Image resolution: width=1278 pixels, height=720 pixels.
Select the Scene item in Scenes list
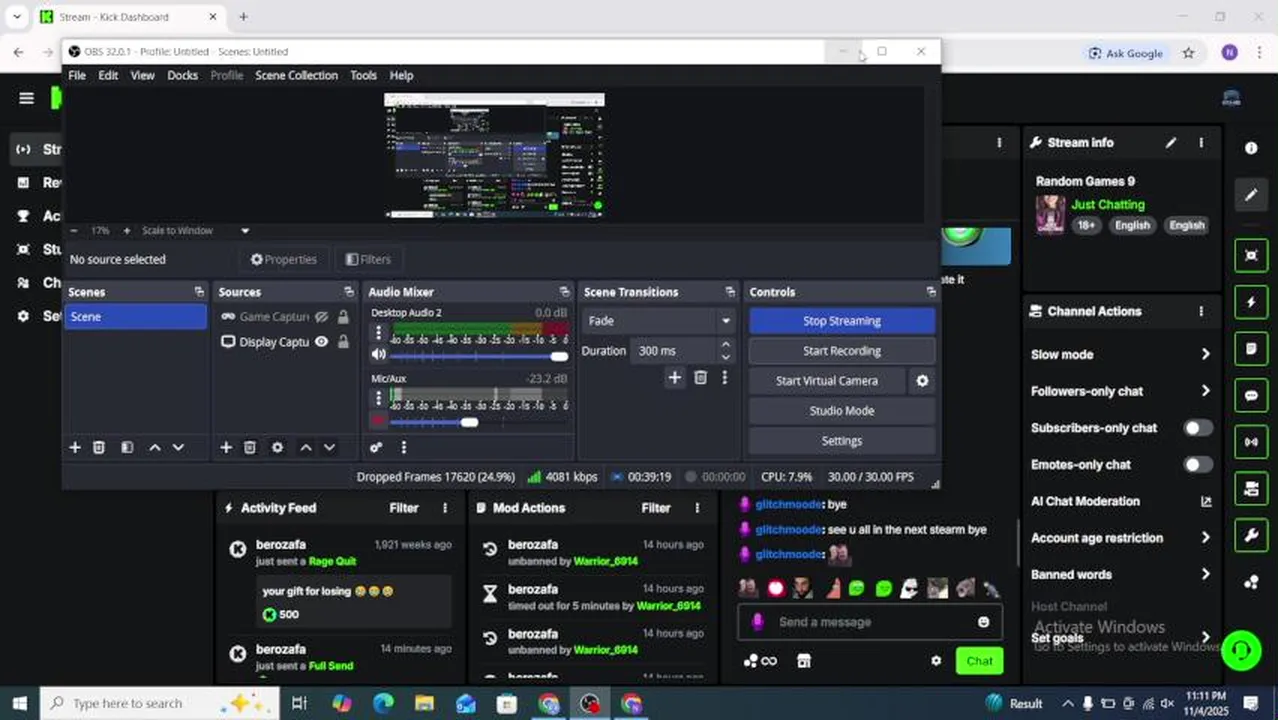[136, 317]
